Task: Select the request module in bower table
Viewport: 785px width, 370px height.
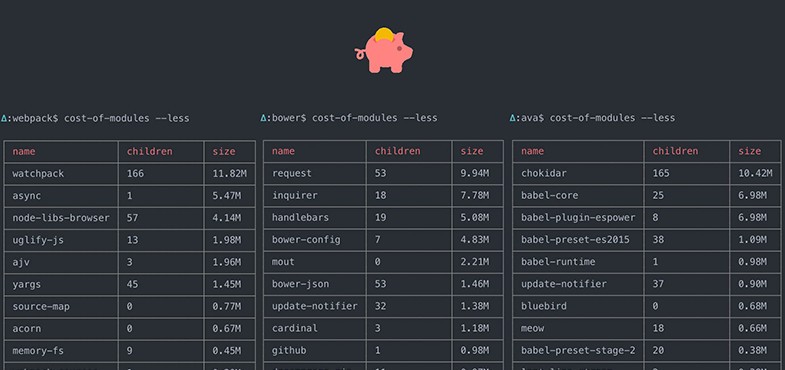Action: click(x=292, y=173)
